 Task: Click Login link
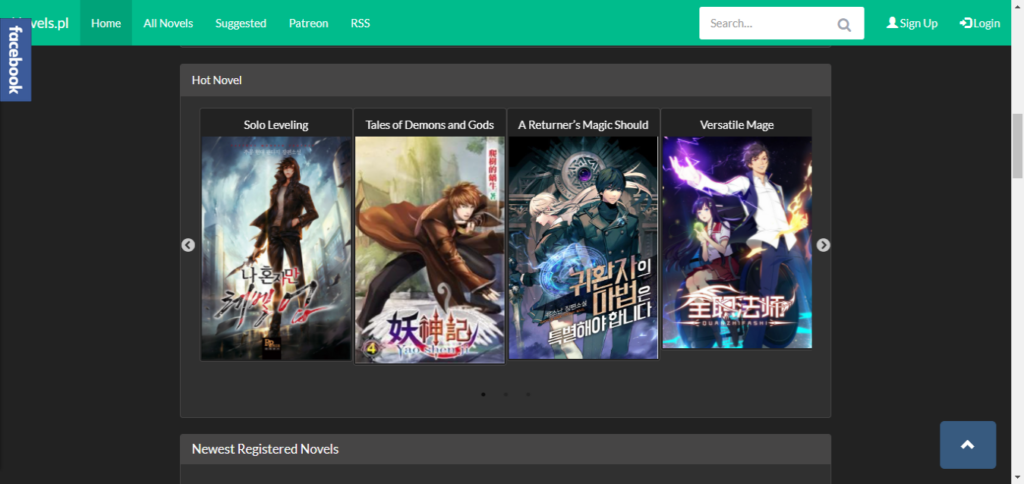point(980,23)
